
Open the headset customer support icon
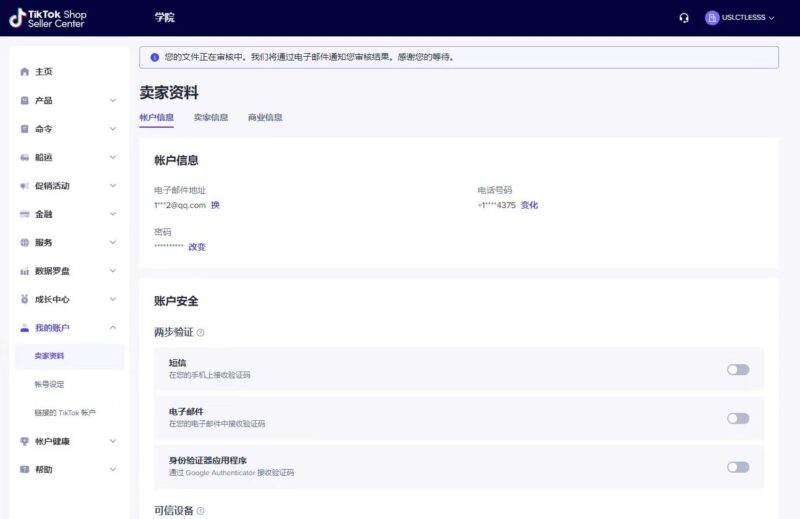(684, 18)
